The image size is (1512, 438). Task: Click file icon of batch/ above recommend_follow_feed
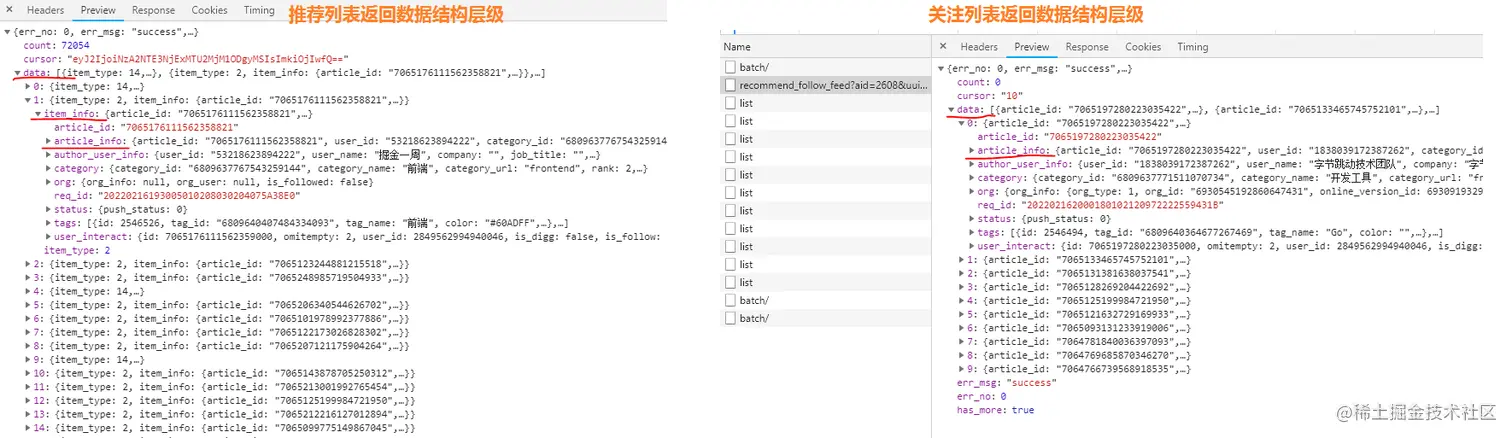[730, 67]
